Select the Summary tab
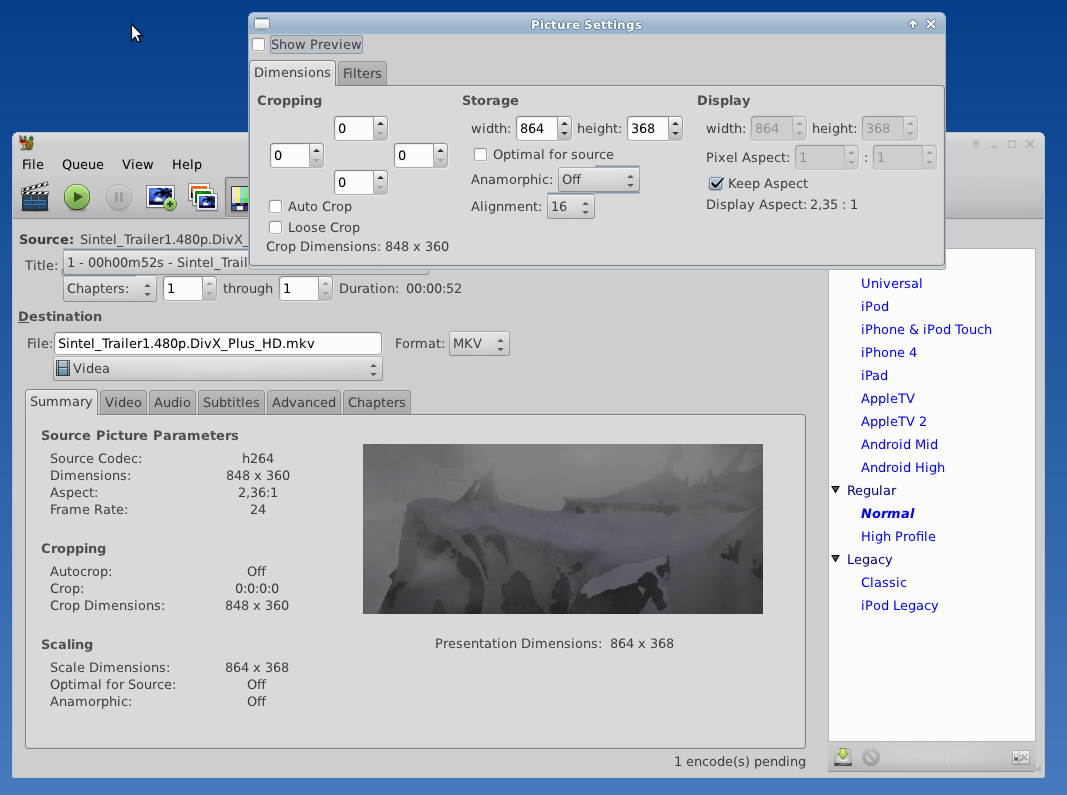This screenshot has height=795, width=1067. pos(61,402)
